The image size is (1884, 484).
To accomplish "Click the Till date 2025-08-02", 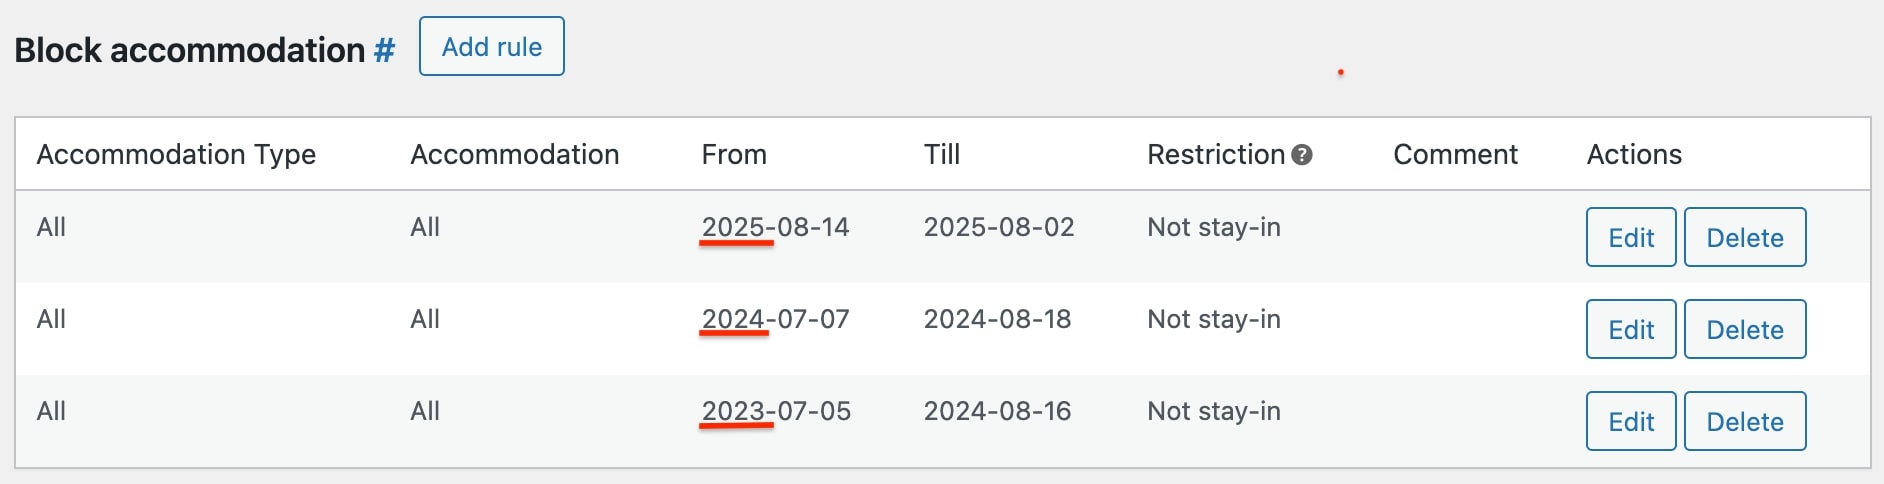I will click(x=999, y=228).
